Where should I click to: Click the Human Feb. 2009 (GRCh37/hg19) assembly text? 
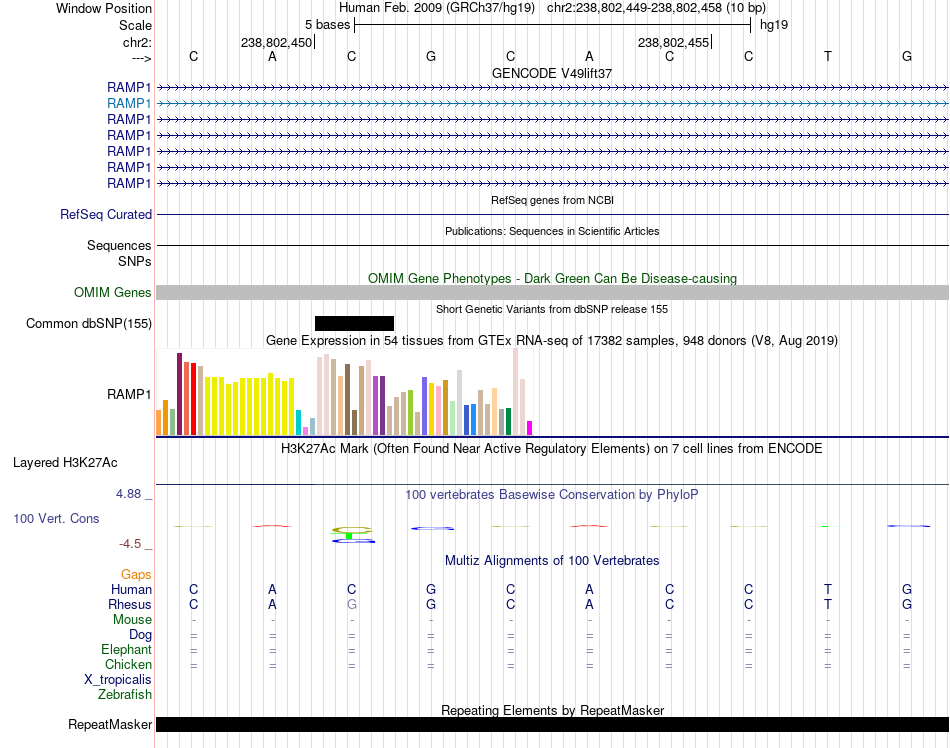point(437,8)
